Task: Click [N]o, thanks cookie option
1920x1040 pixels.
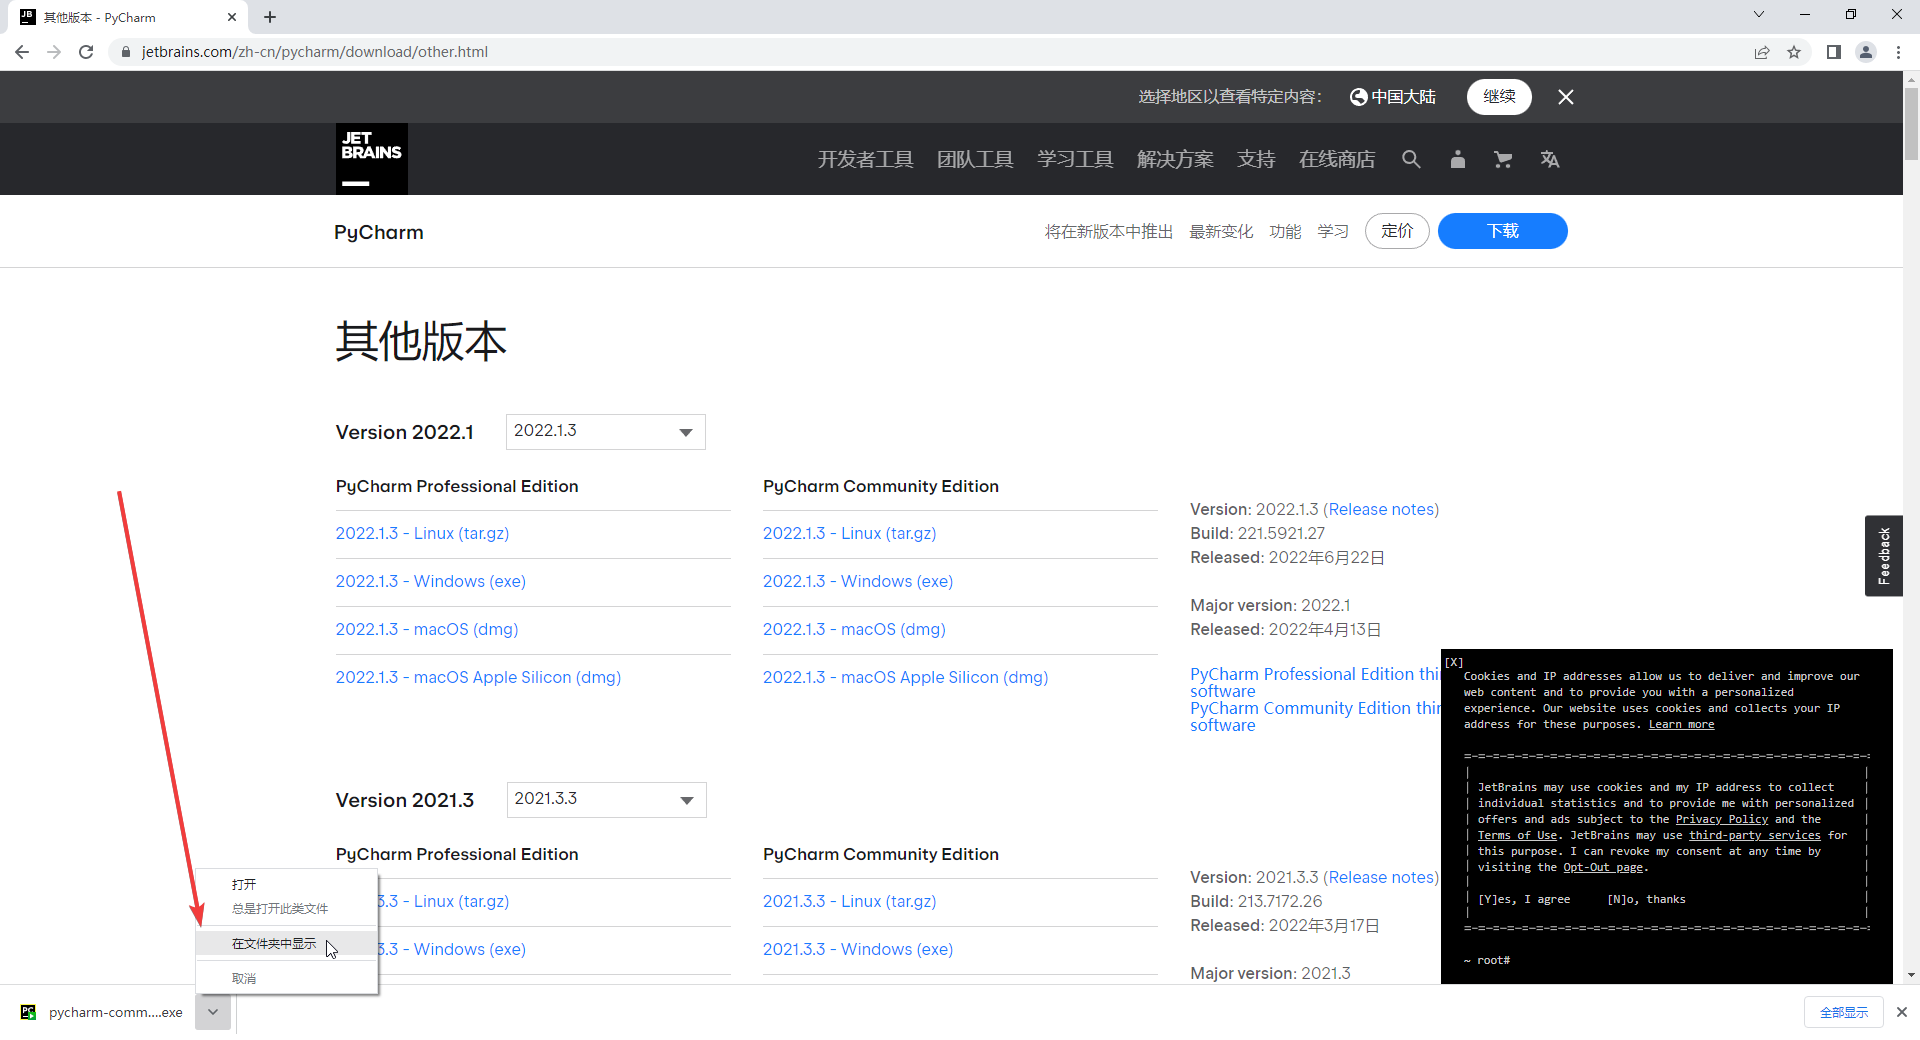Action: [x=1646, y=899]
